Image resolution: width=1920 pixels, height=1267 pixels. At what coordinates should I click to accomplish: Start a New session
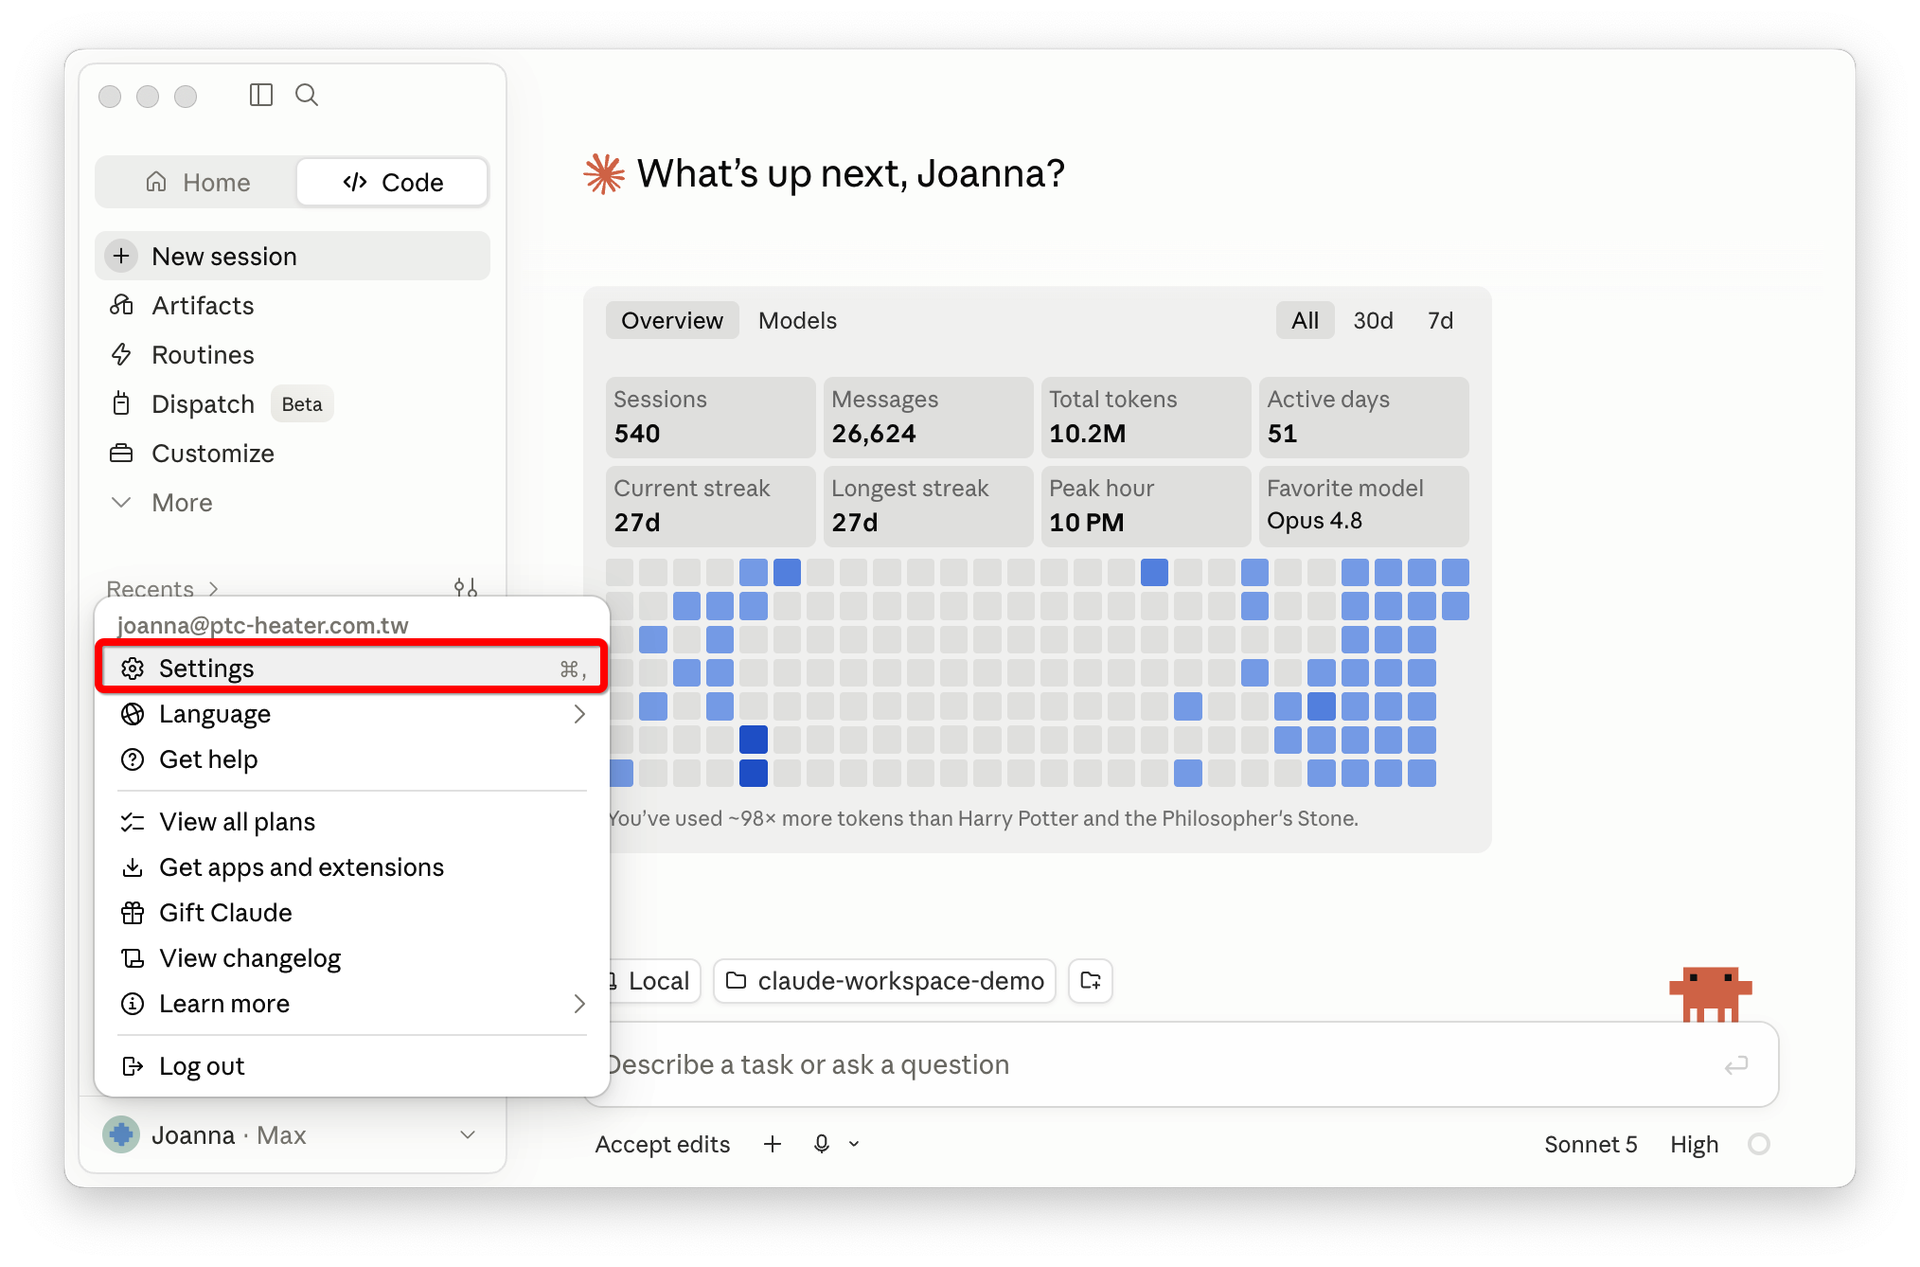(x=293, y=256)
